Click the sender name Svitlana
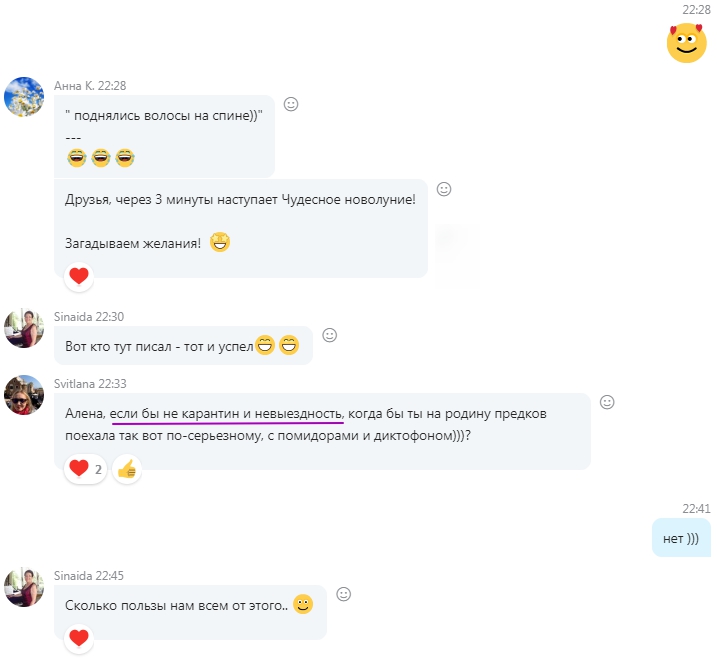 74,384
